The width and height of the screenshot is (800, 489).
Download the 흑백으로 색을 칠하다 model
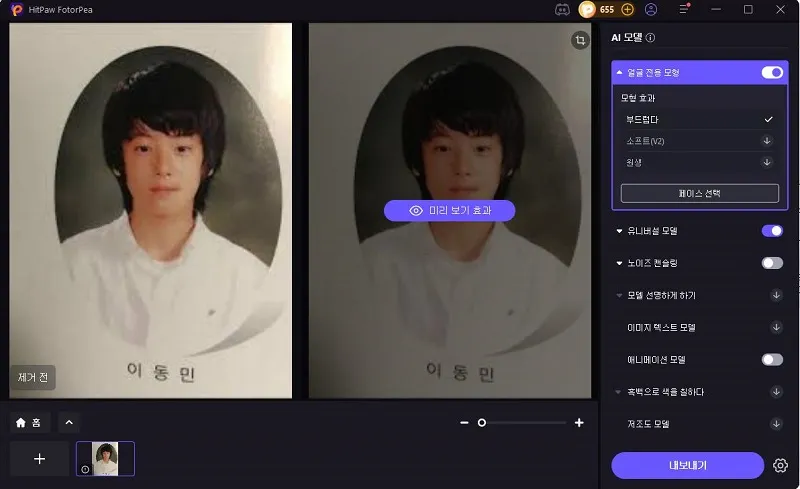click(776, 392)
